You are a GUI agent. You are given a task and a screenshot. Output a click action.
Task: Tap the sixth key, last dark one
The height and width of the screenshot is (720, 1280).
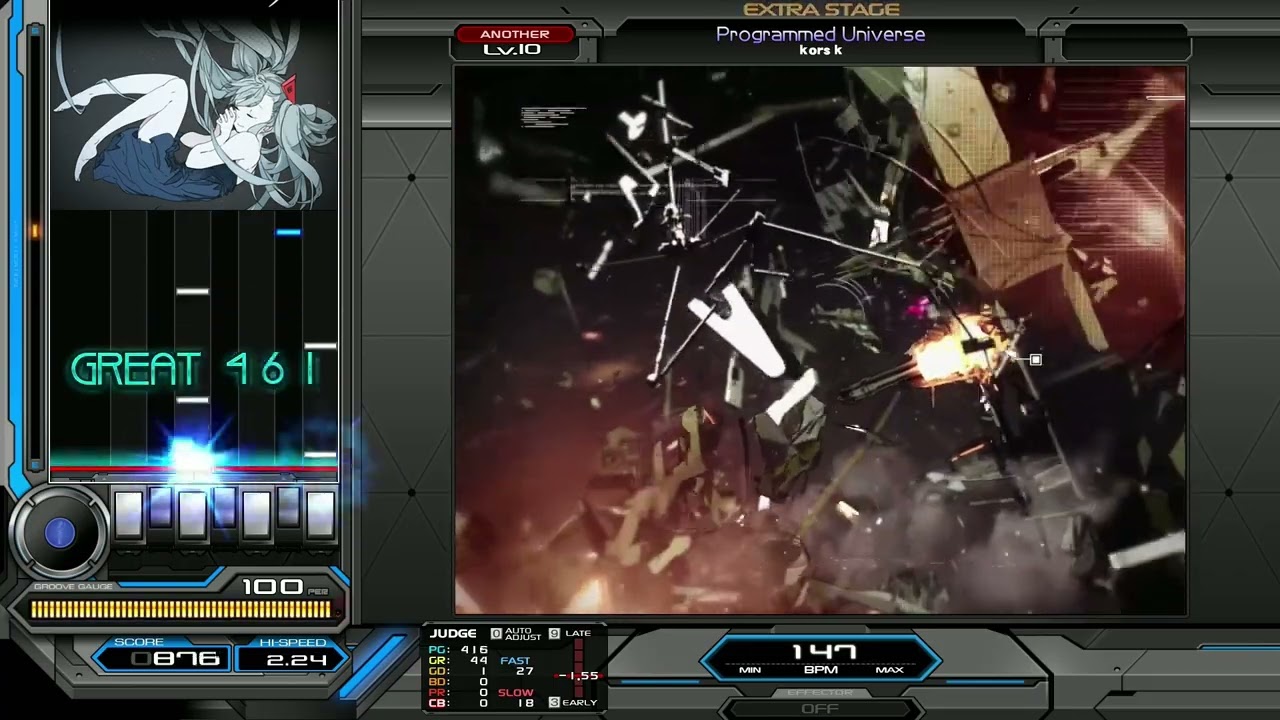click(x=288, y=507)
